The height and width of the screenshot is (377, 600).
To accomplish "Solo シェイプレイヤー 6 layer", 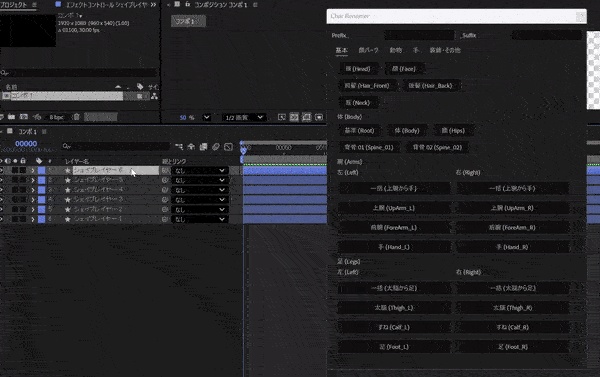I will click(15, 170).
